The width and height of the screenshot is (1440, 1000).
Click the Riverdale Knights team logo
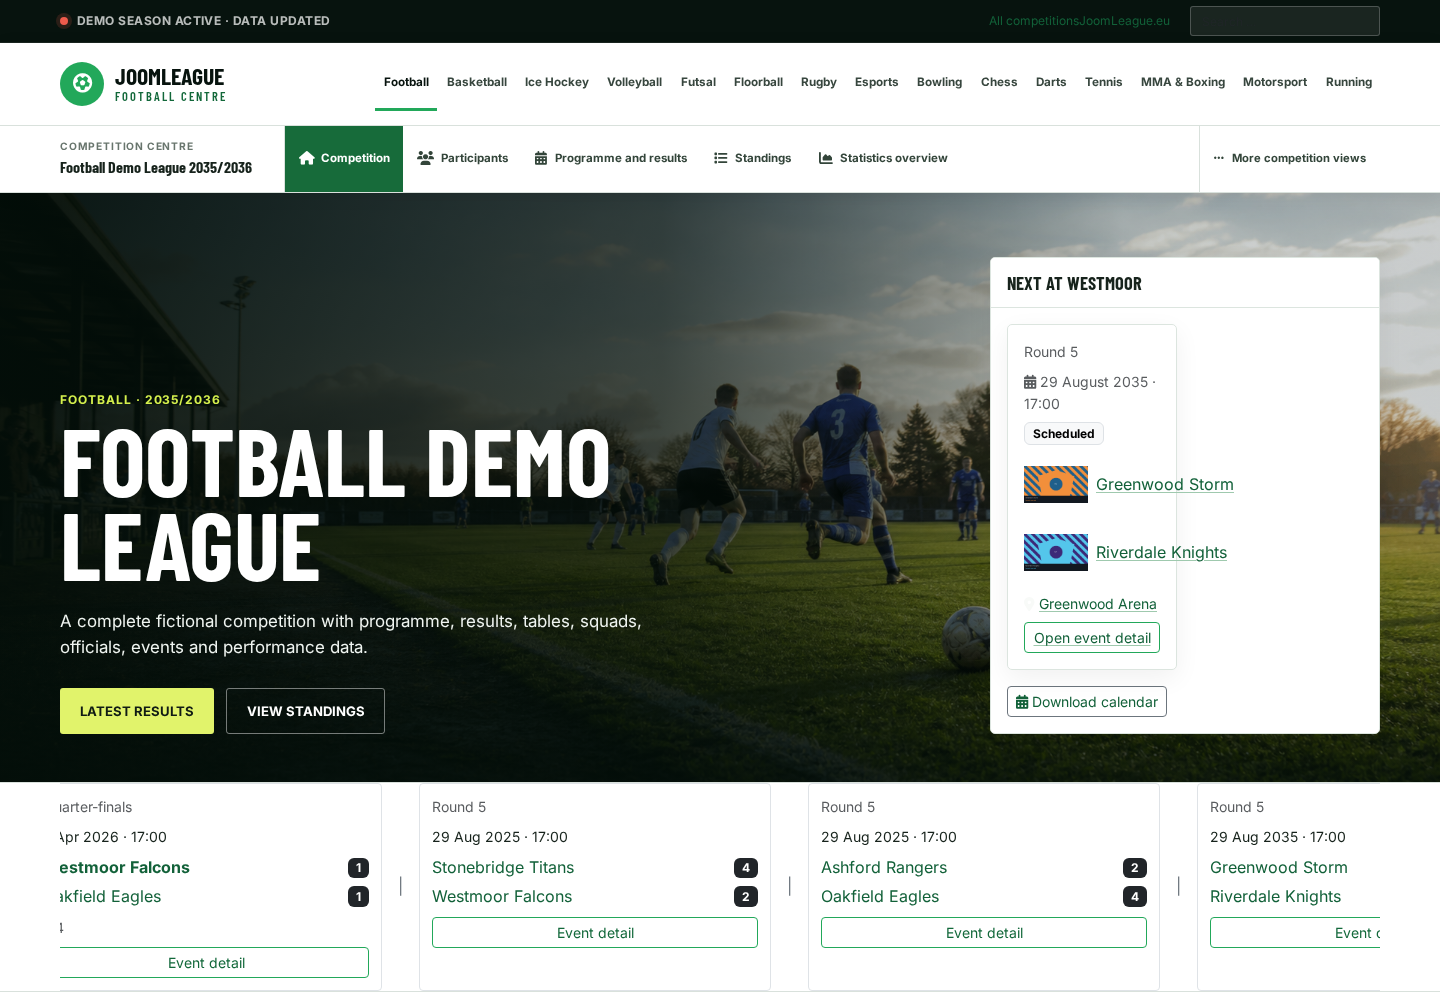pos(1056,552)
